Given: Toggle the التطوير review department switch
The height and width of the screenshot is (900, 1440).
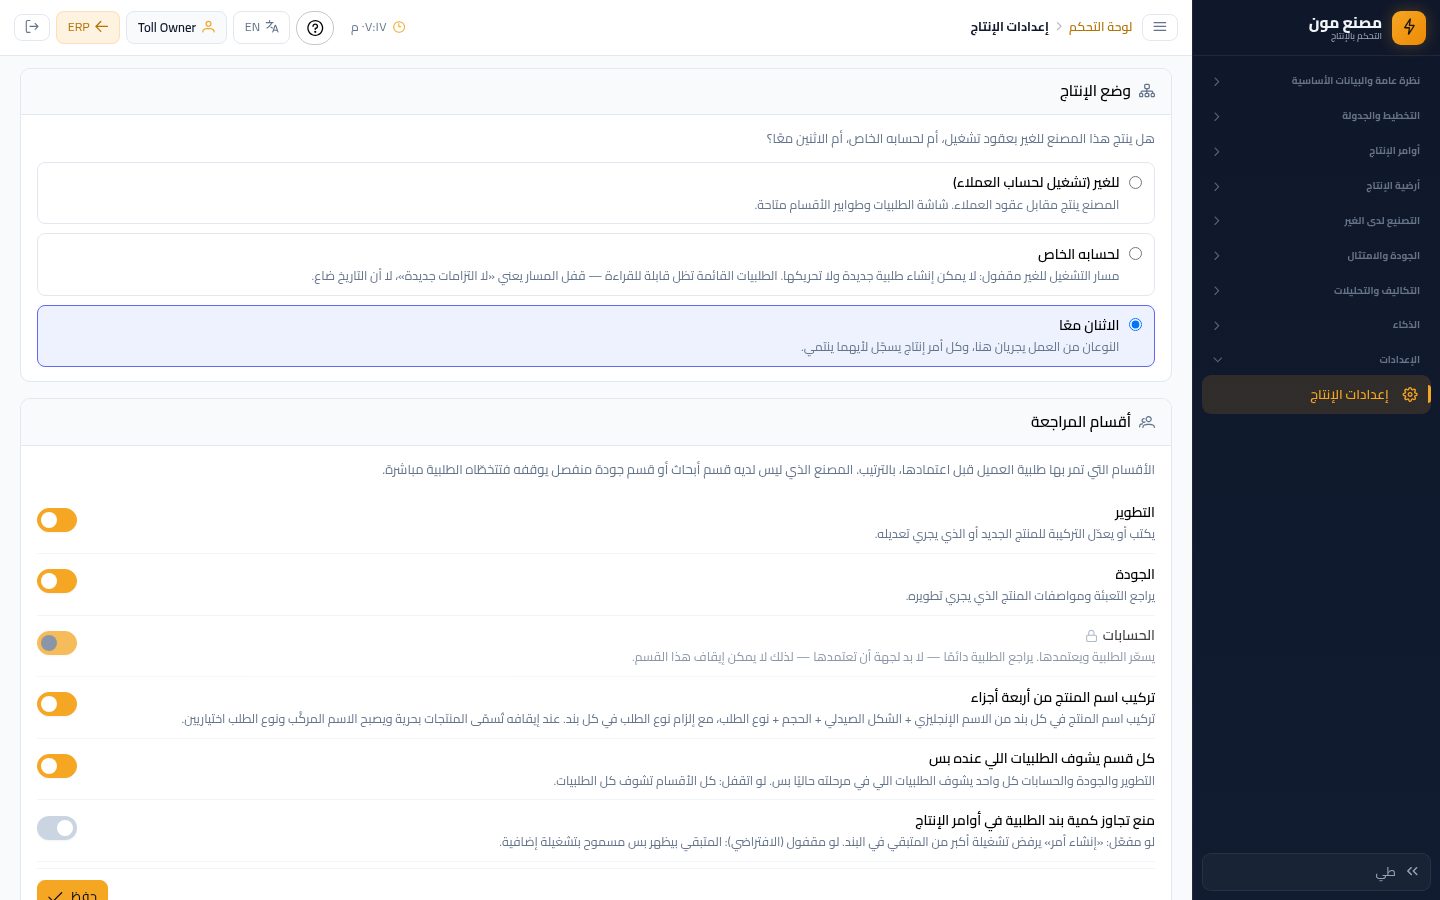Looking at the screenshot, I should [x=57, y=520].
